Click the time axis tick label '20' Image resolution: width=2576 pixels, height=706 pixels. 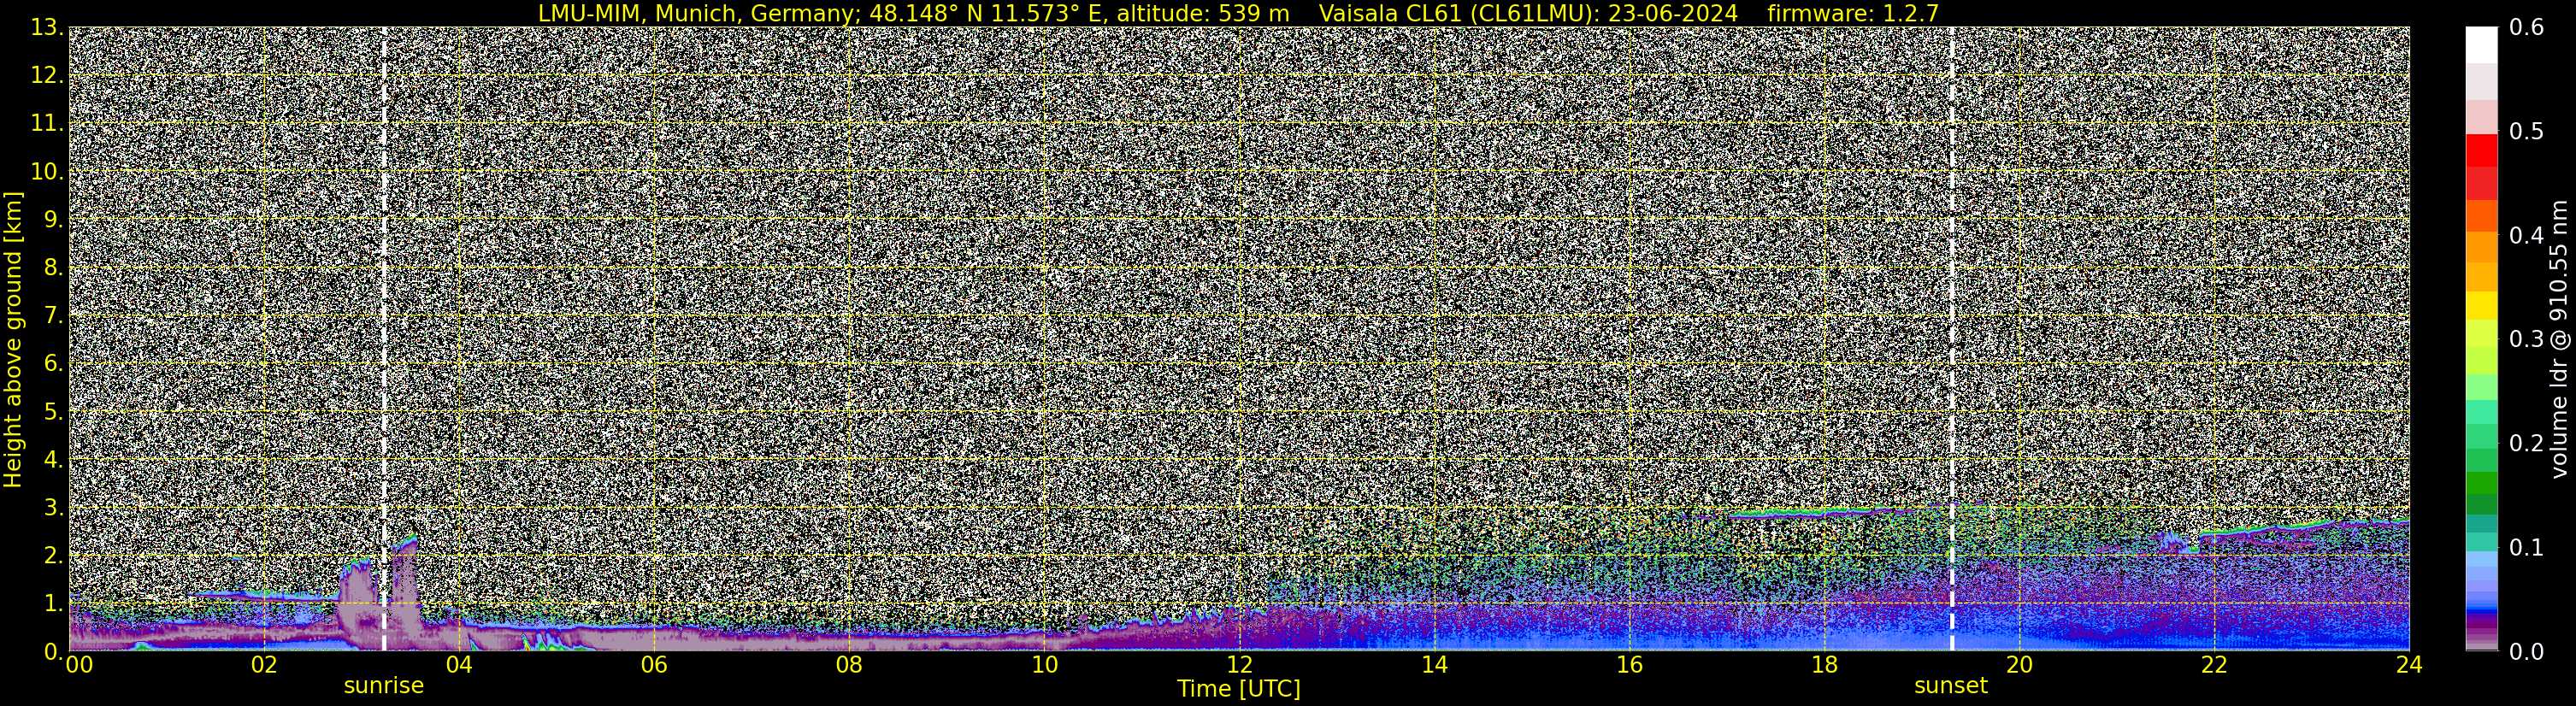point(2019,664)
